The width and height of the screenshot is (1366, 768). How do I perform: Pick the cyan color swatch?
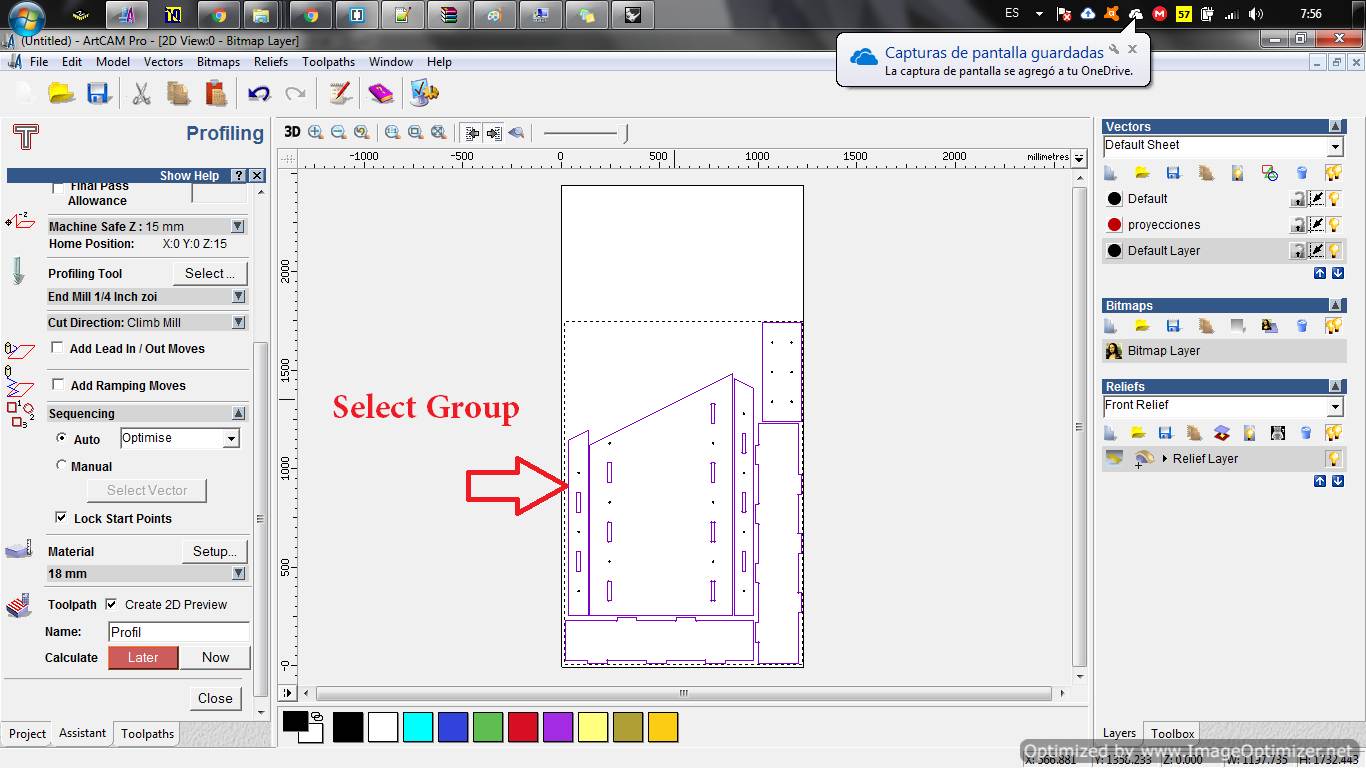418,727
